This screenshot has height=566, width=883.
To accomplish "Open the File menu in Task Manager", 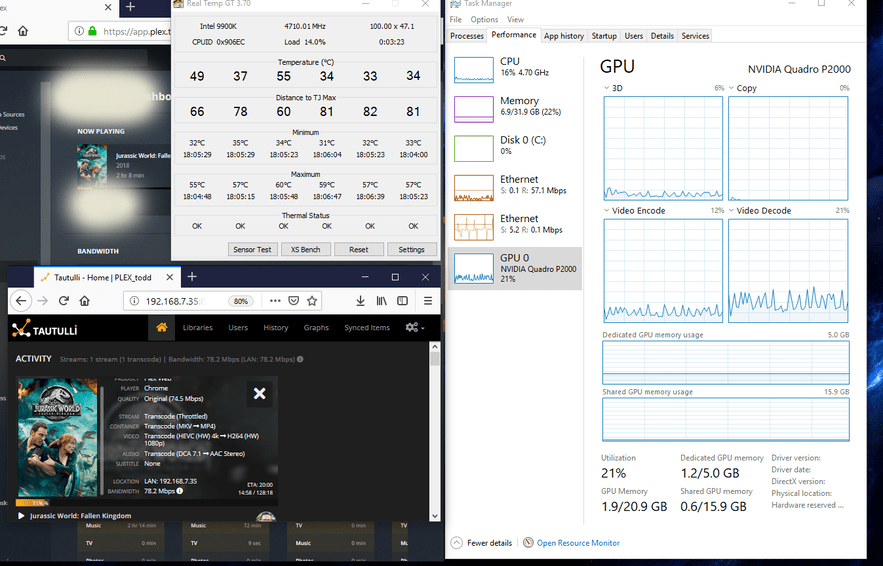I will (456, 19).
